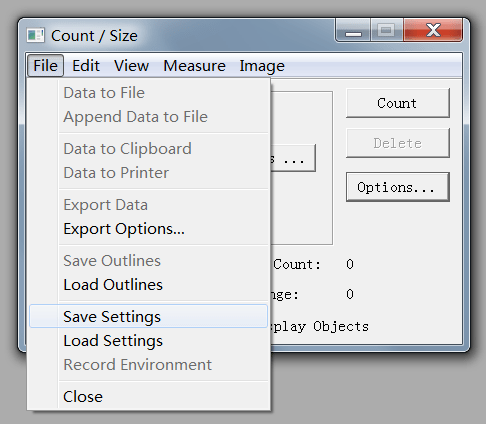Choose Save Settings in the menu
The width and height of the screenshot is (486, 424).
coord(148,316)
